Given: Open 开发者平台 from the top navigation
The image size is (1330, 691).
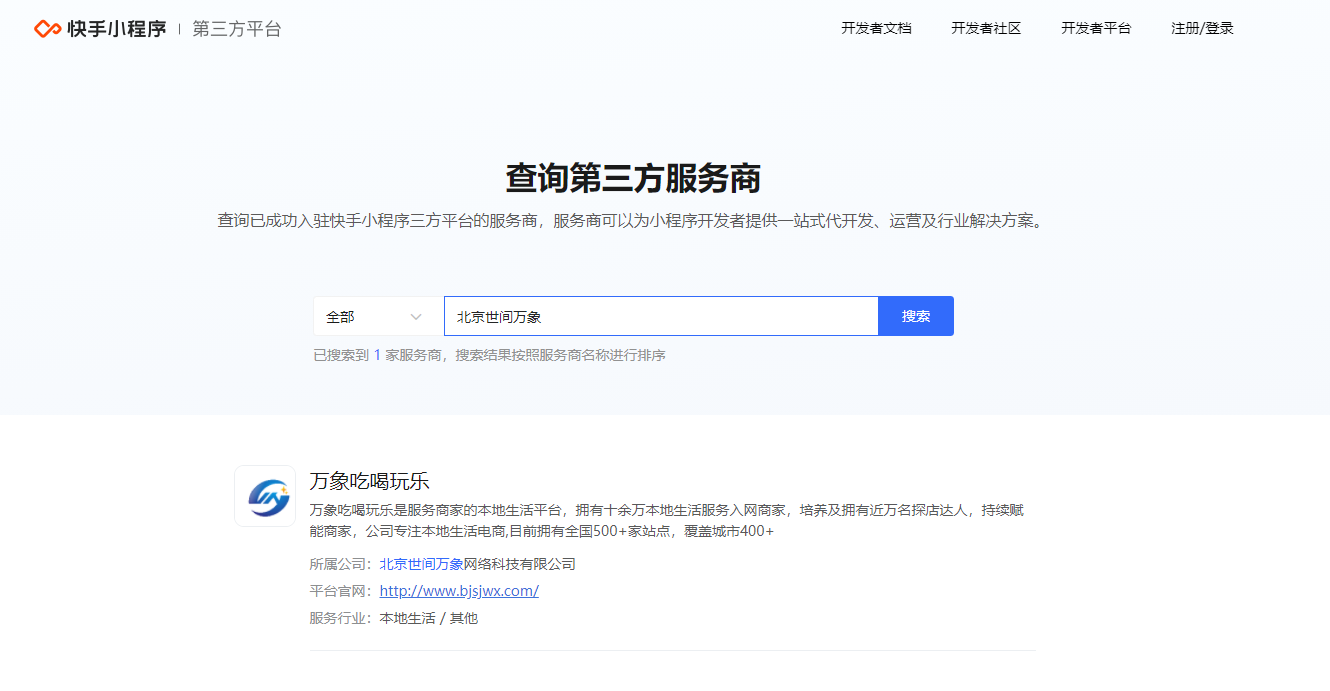Looking at the screenshot, I should click(1096, 28).
